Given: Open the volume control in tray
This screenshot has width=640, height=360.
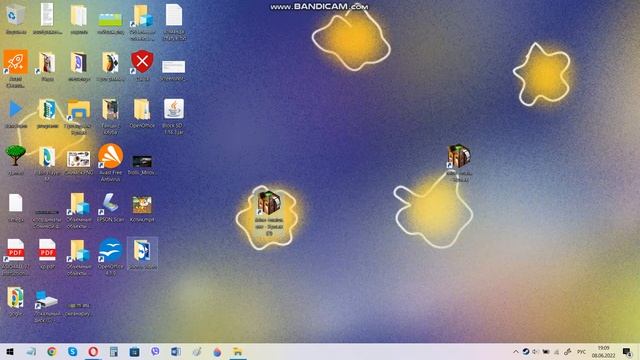Looking at the screenshot, I should pos(535,351).
